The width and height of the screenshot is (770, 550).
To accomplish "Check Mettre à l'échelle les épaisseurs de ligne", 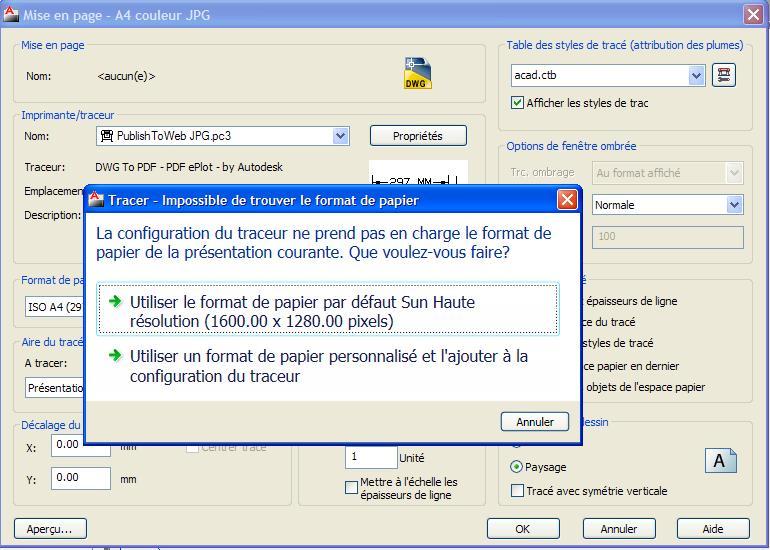I will [351, 488].
